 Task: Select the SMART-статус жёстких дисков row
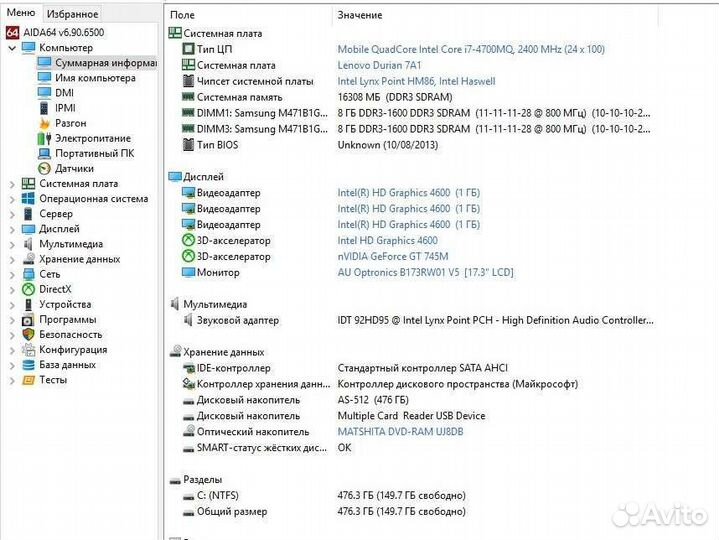[x=267, y=447]
